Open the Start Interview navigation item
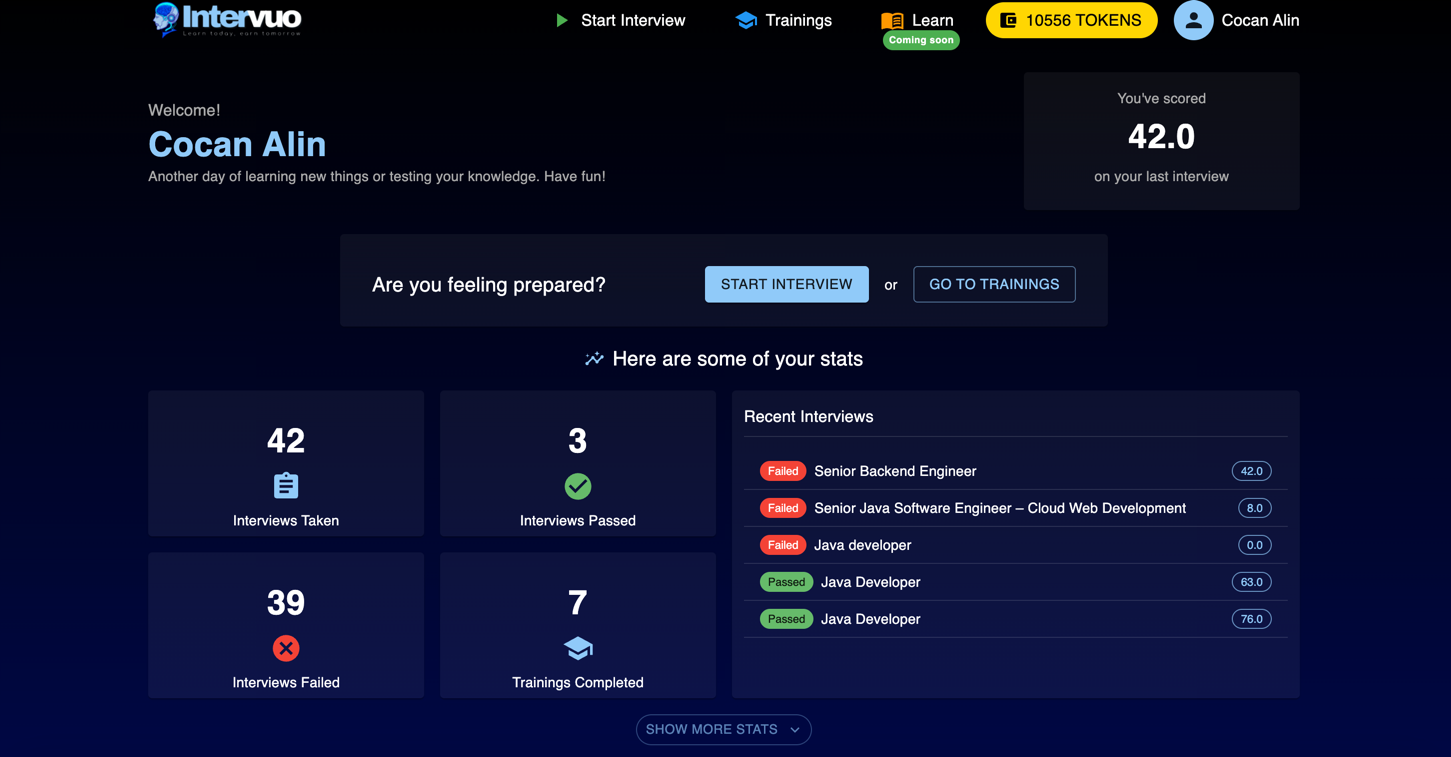The height and width of the screenshot is (757, 1451). (x=632, y=20)
